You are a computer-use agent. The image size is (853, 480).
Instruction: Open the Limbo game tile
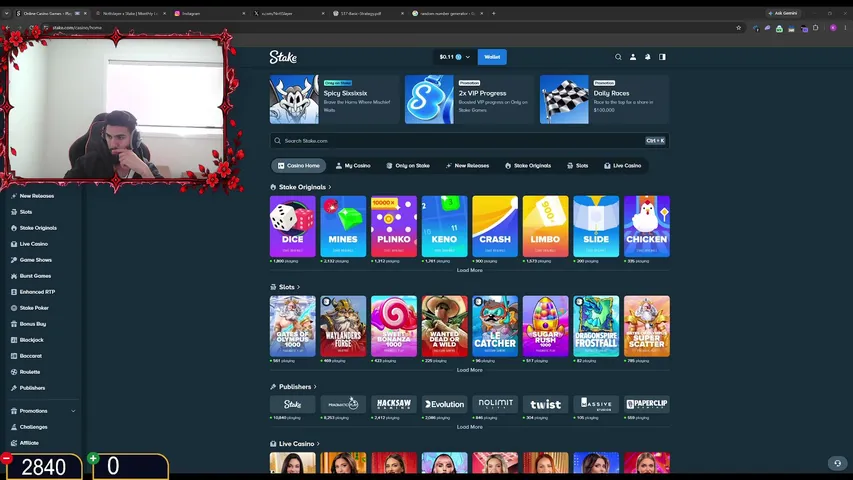click(x=546, y=226)
